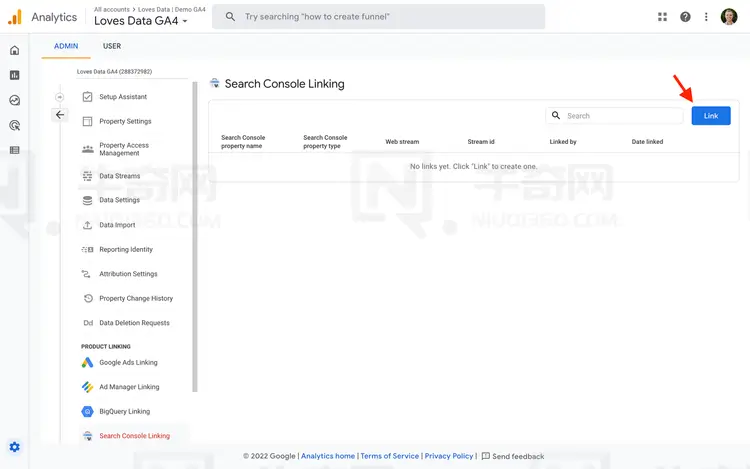Select Data Settings in the admin list
Screen dimensions: 750x469
pyautogui.click(x=120, y=200)
